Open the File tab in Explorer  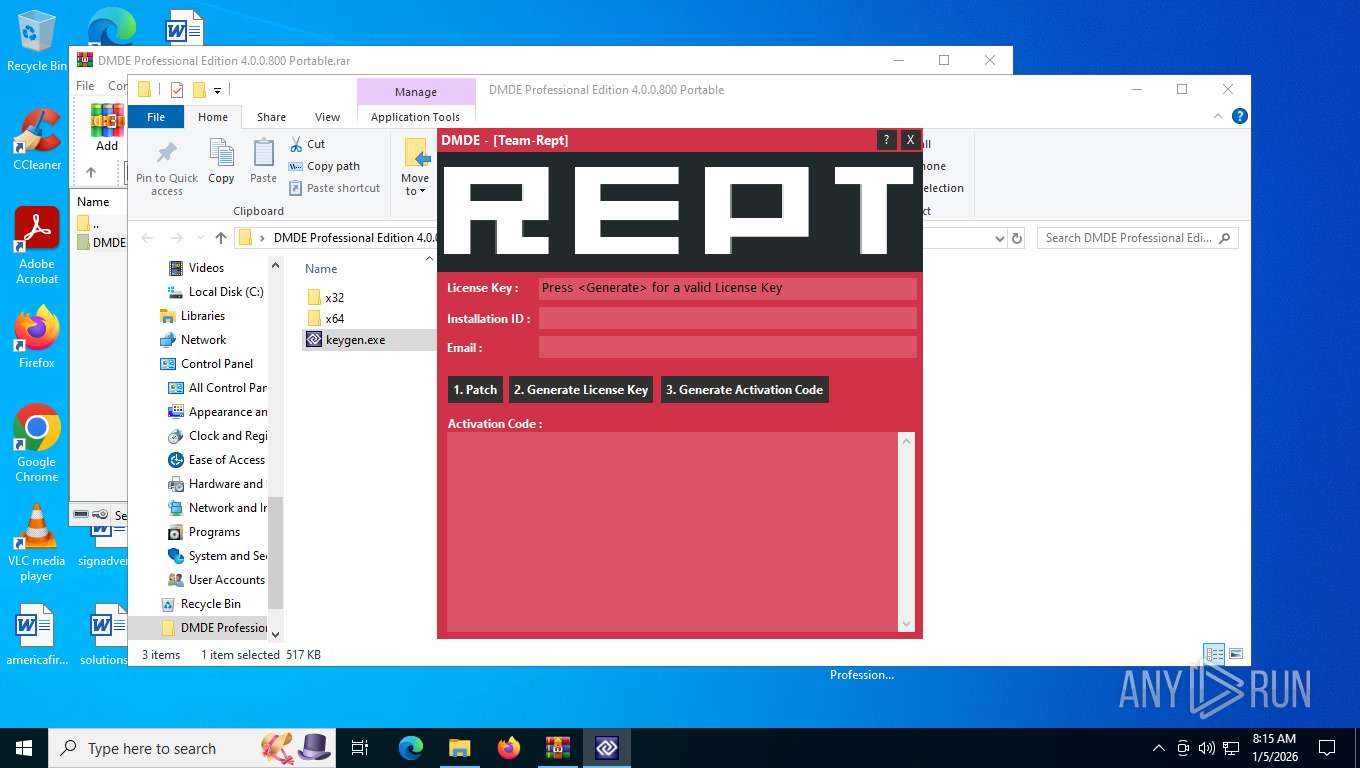[156, 117]
